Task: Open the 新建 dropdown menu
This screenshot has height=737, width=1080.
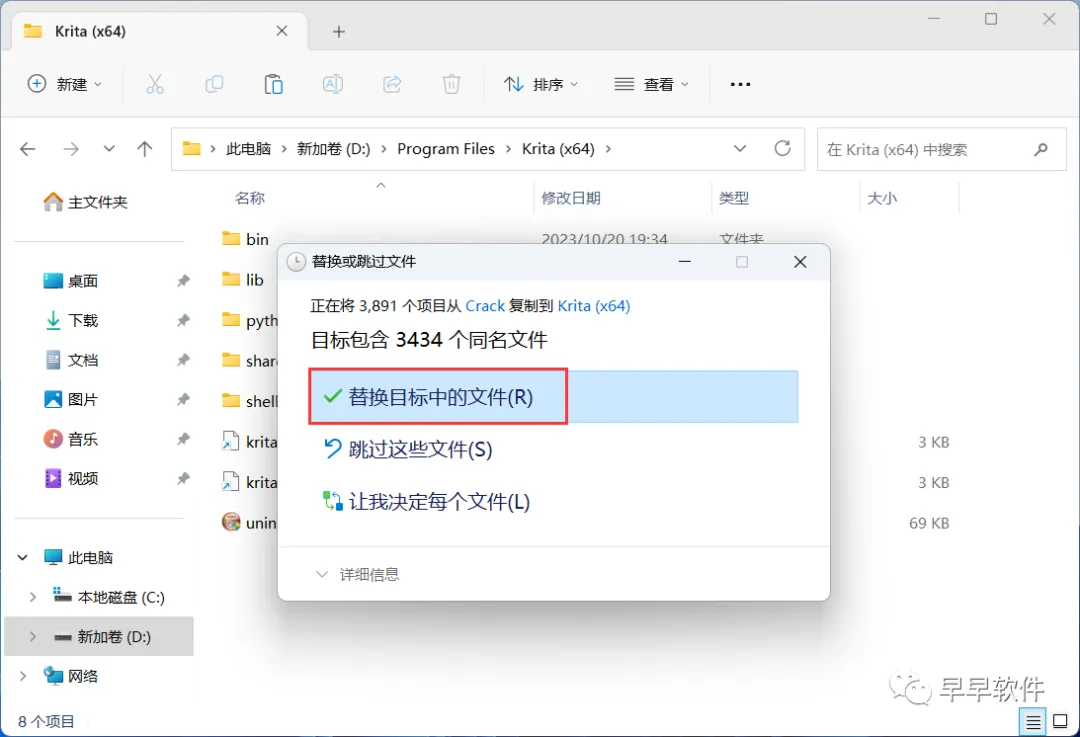Action: click(65, 84)
